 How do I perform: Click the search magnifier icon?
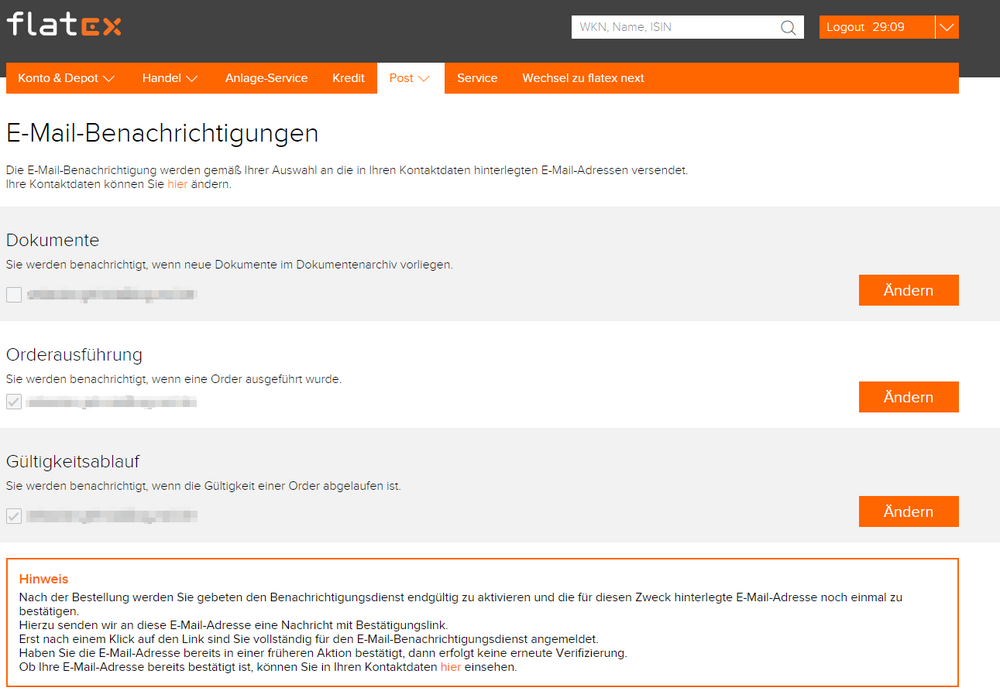click(788, 27)
